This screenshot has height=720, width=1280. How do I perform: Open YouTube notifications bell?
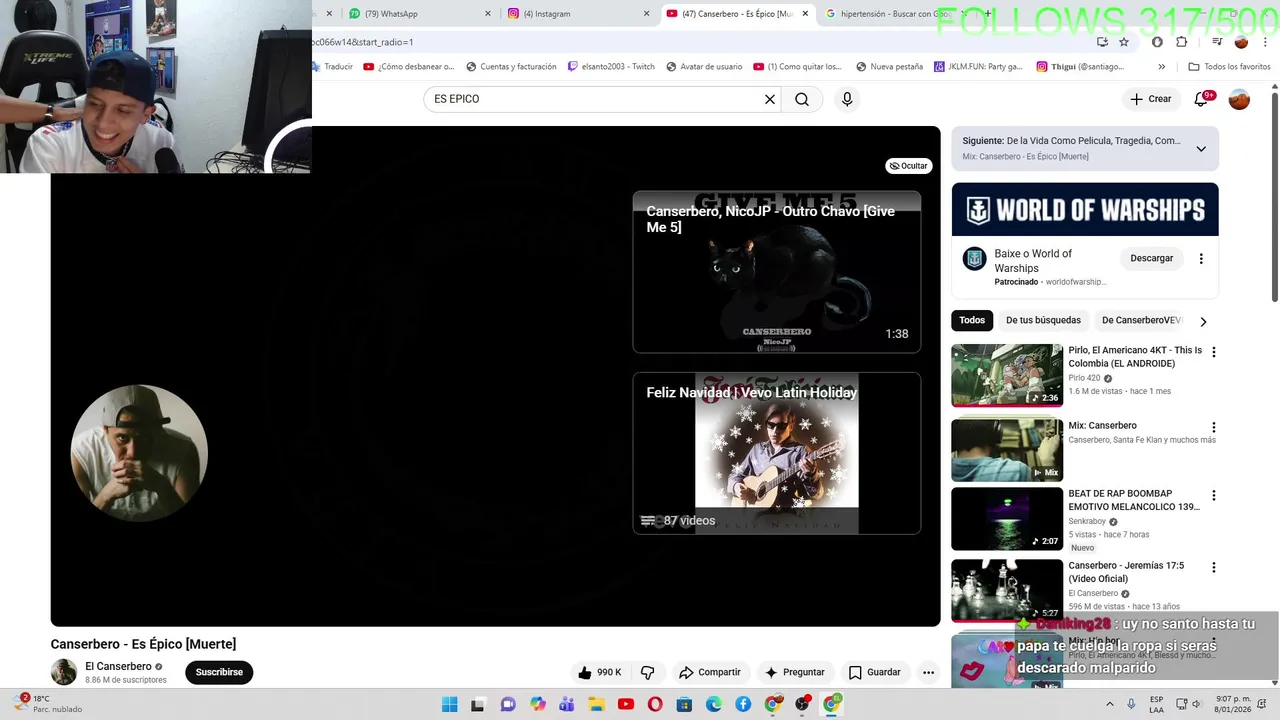tap(1202, 99)
